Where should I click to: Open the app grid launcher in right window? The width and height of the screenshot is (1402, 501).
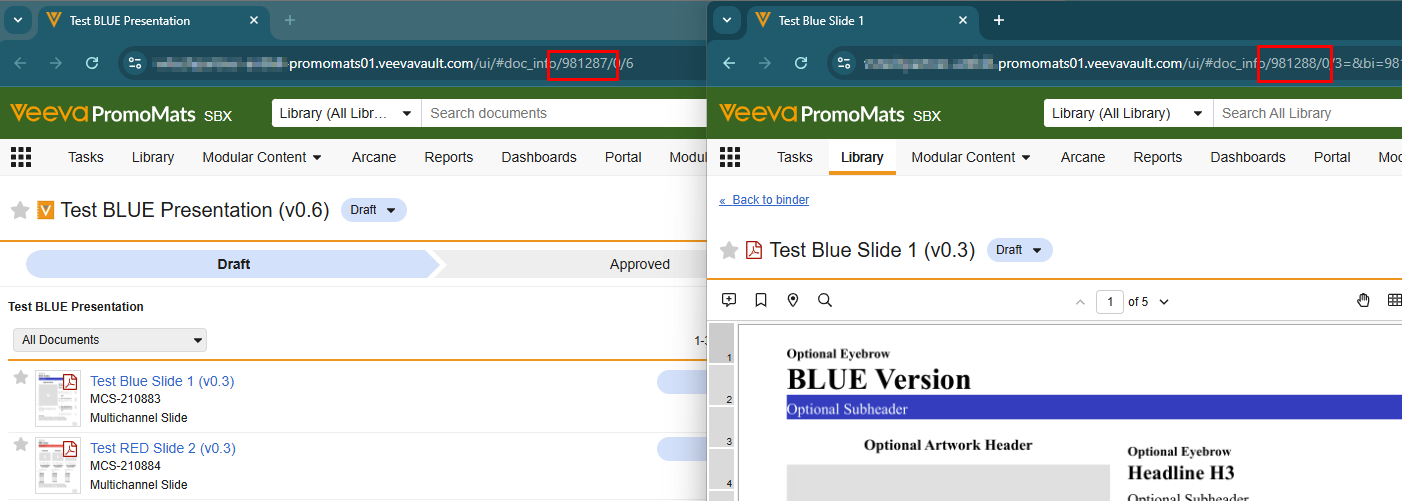click(x=730, y=157)
